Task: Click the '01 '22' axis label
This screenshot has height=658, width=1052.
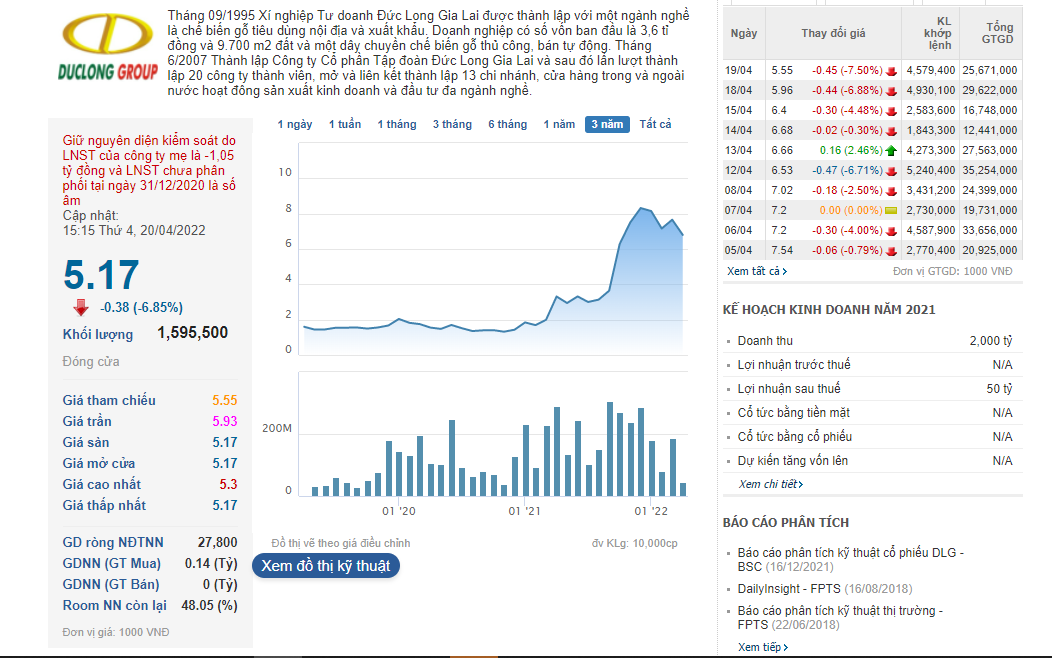Action: click(651, 511)
